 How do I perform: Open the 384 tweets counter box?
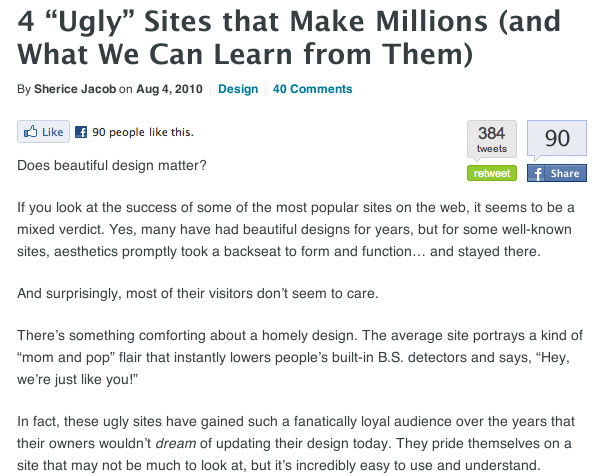[492, 139]
